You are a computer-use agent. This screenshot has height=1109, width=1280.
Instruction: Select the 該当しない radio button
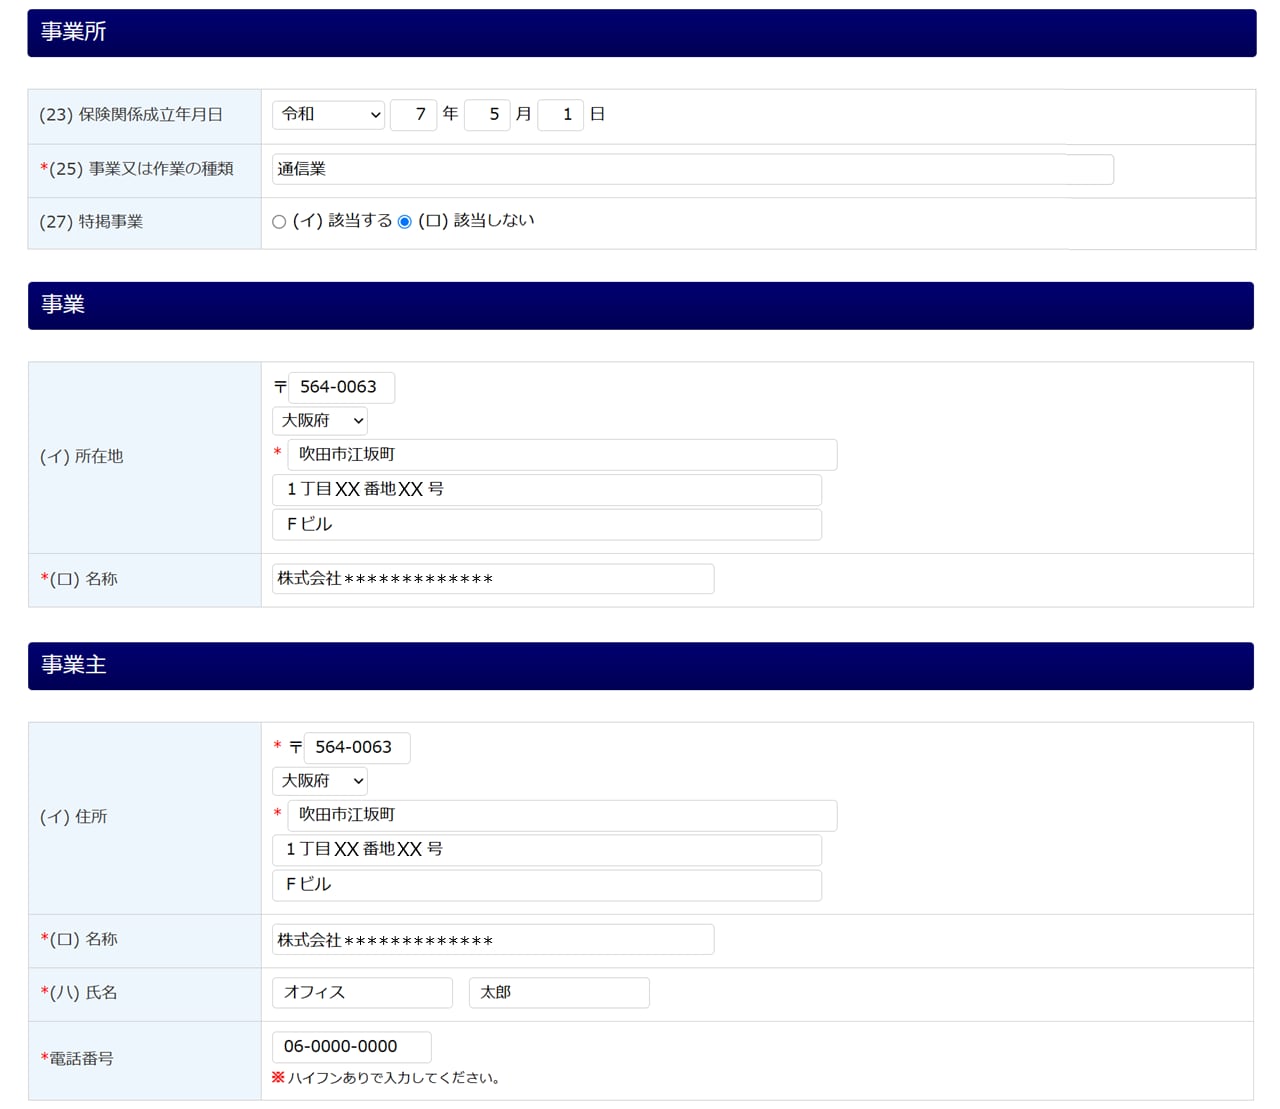point(404,222)
